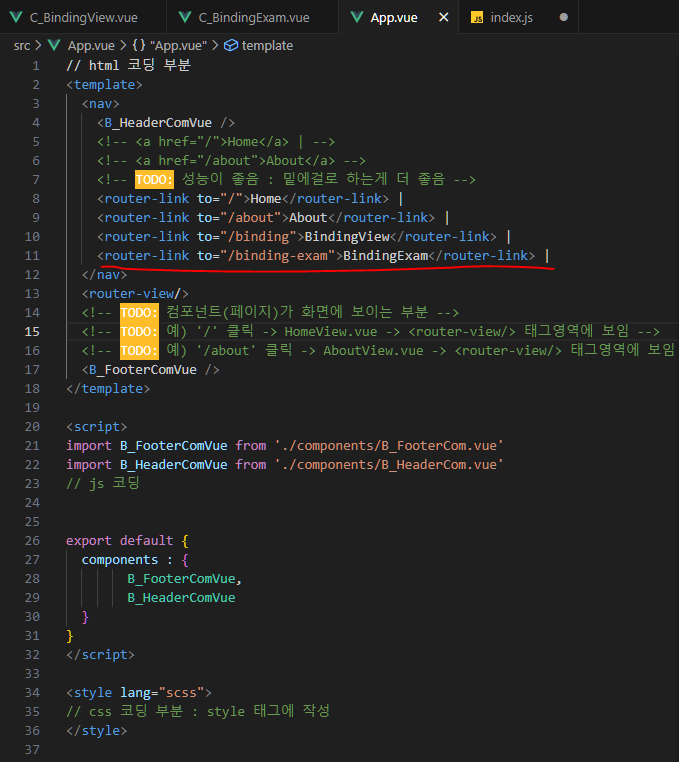679x762 pixels.
Task: Click line number 15 in gutter
Action: [x=32, y=331]
